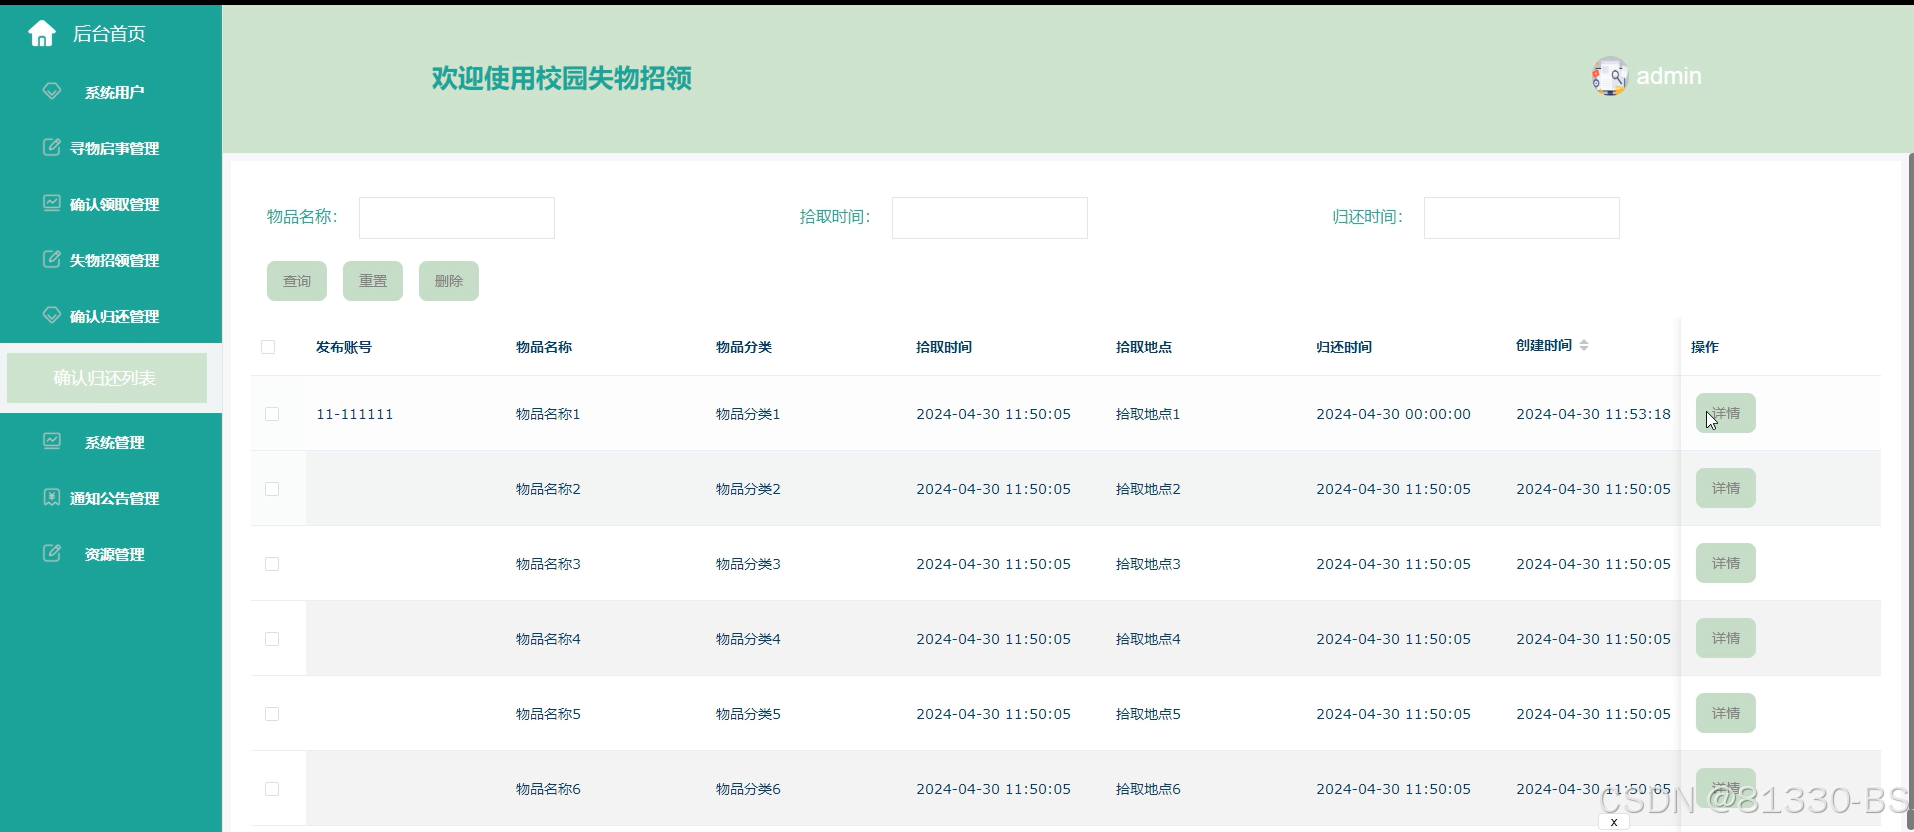The image size is (1914, 832).
Task: Close the small x popup at the bottom right
Action: (1614, 822)
